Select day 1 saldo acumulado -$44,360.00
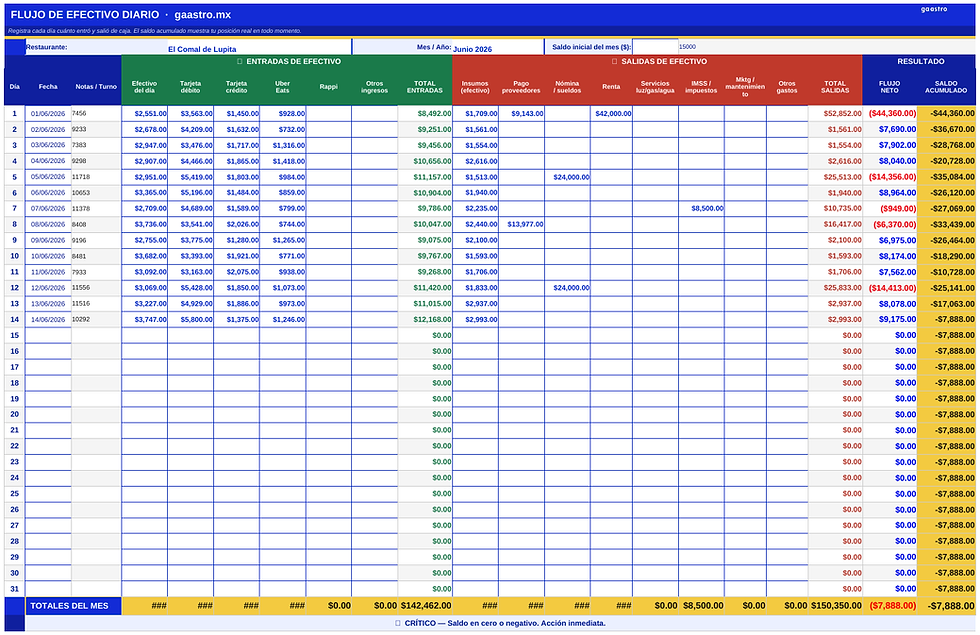 point(946,114)
